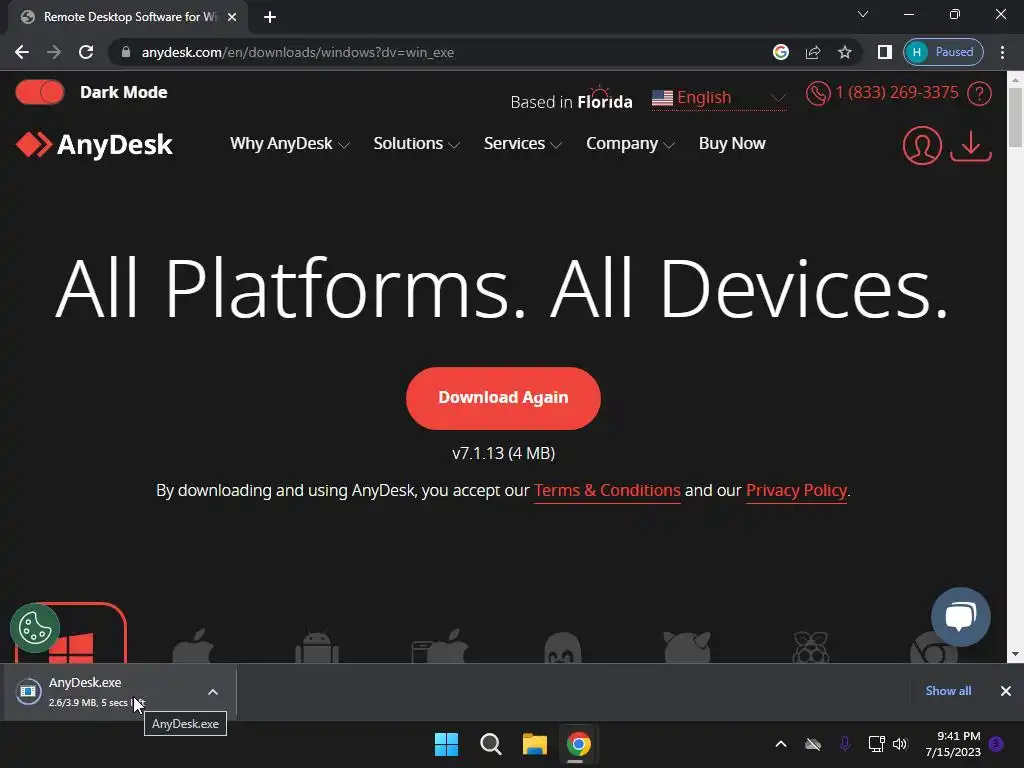Screen dimensions: 1024x768
Task: Select the Apple macOS platform icon
Action: 193,646
